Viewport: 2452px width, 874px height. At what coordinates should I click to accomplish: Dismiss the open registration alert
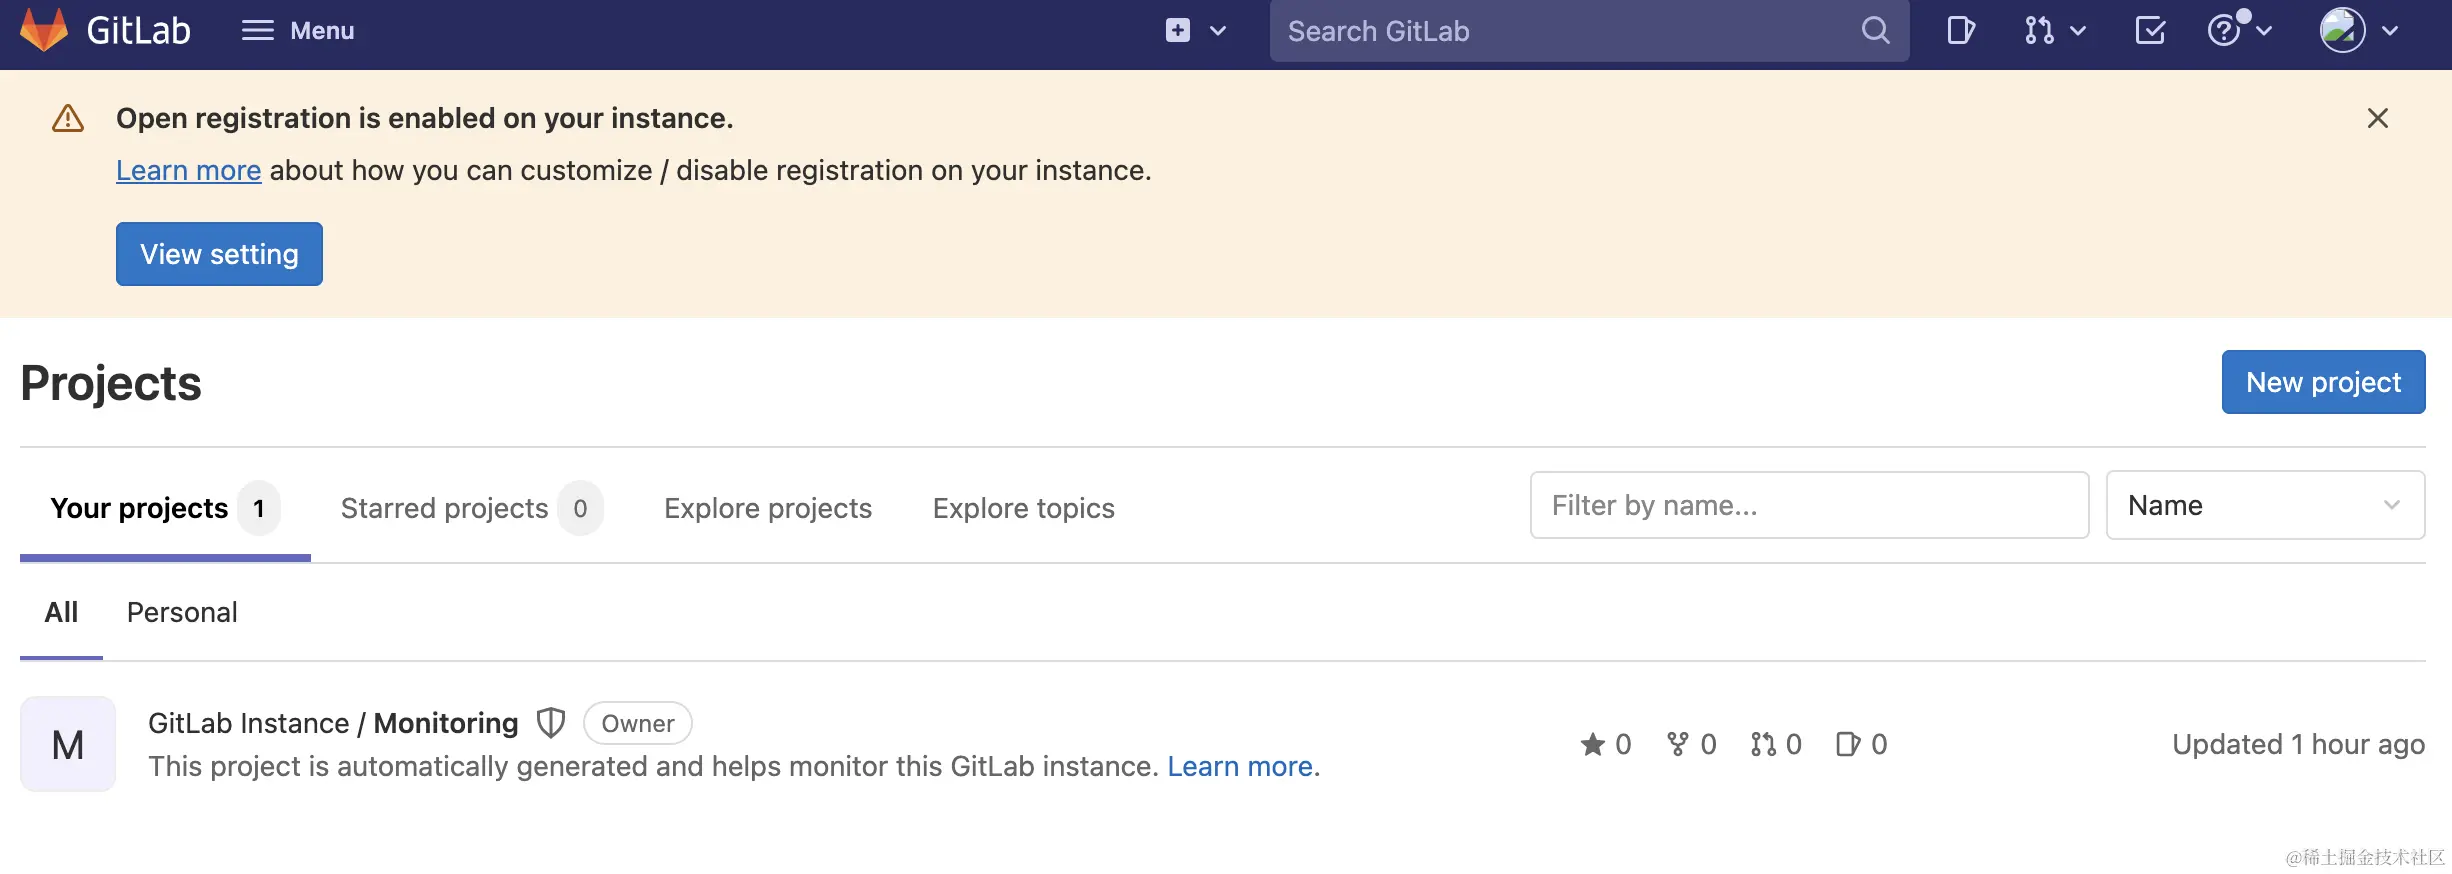click(2377, 118)
